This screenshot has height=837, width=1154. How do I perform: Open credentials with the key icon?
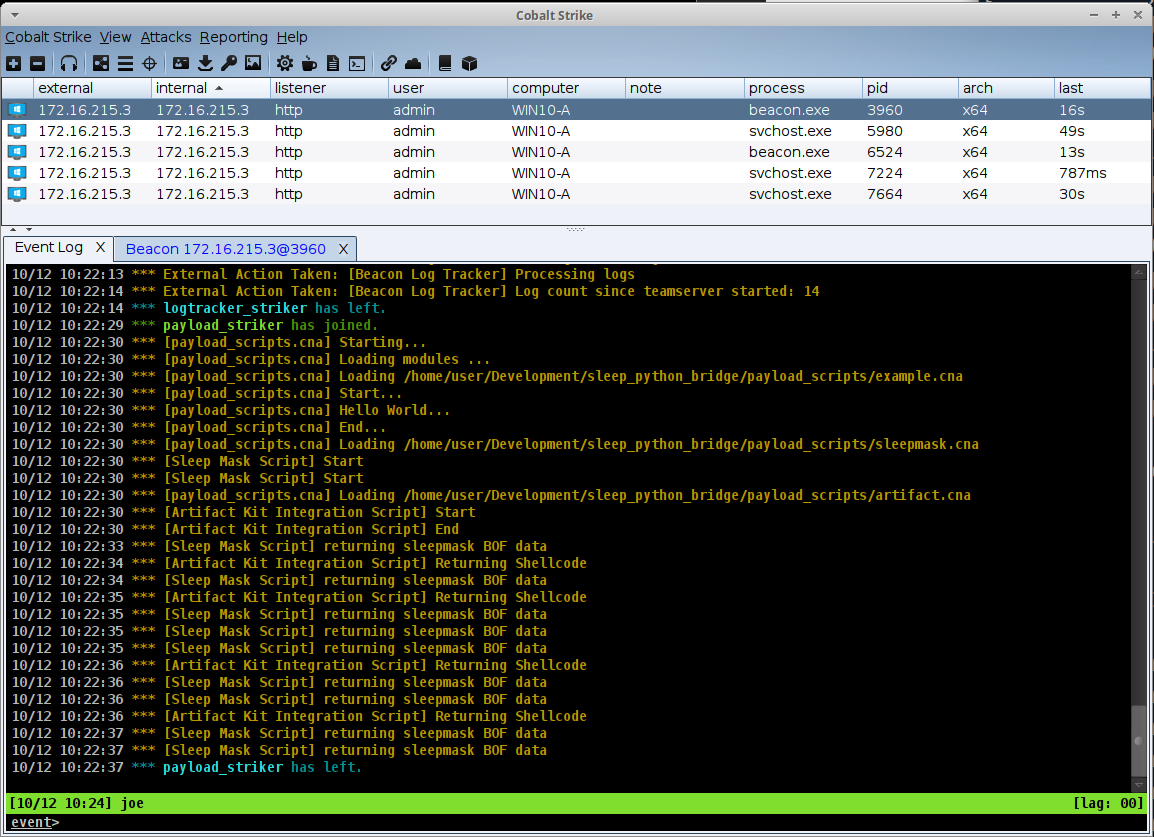229,63
